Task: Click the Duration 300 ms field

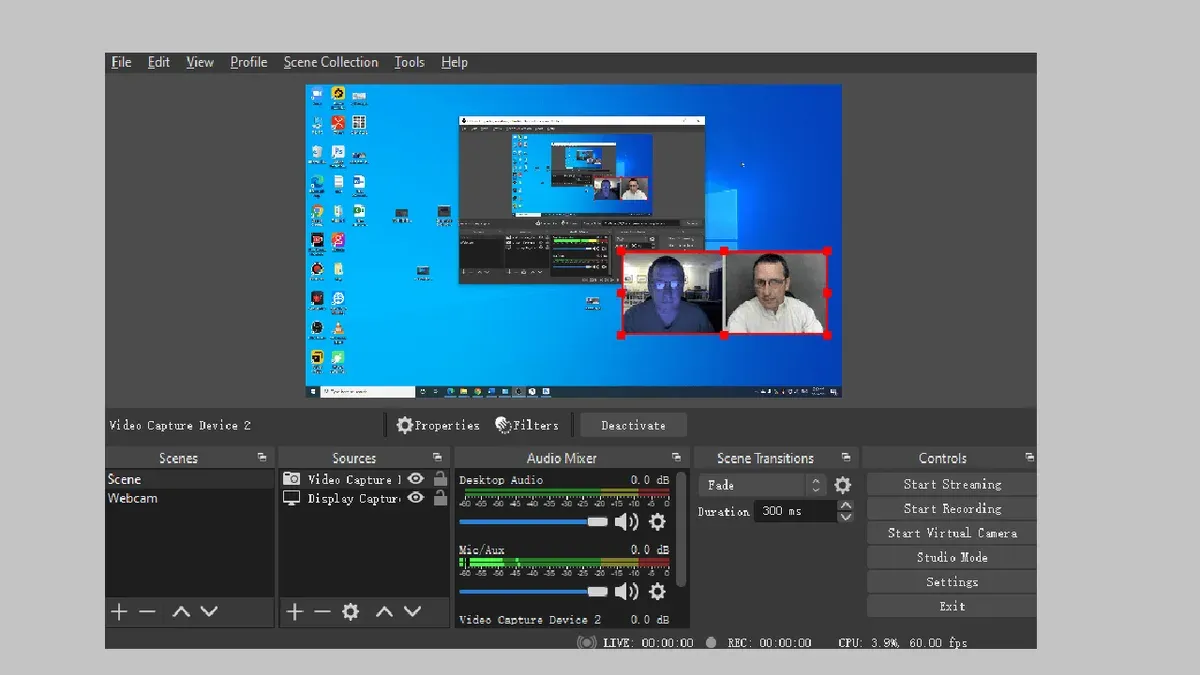Action: coord(794,511)
